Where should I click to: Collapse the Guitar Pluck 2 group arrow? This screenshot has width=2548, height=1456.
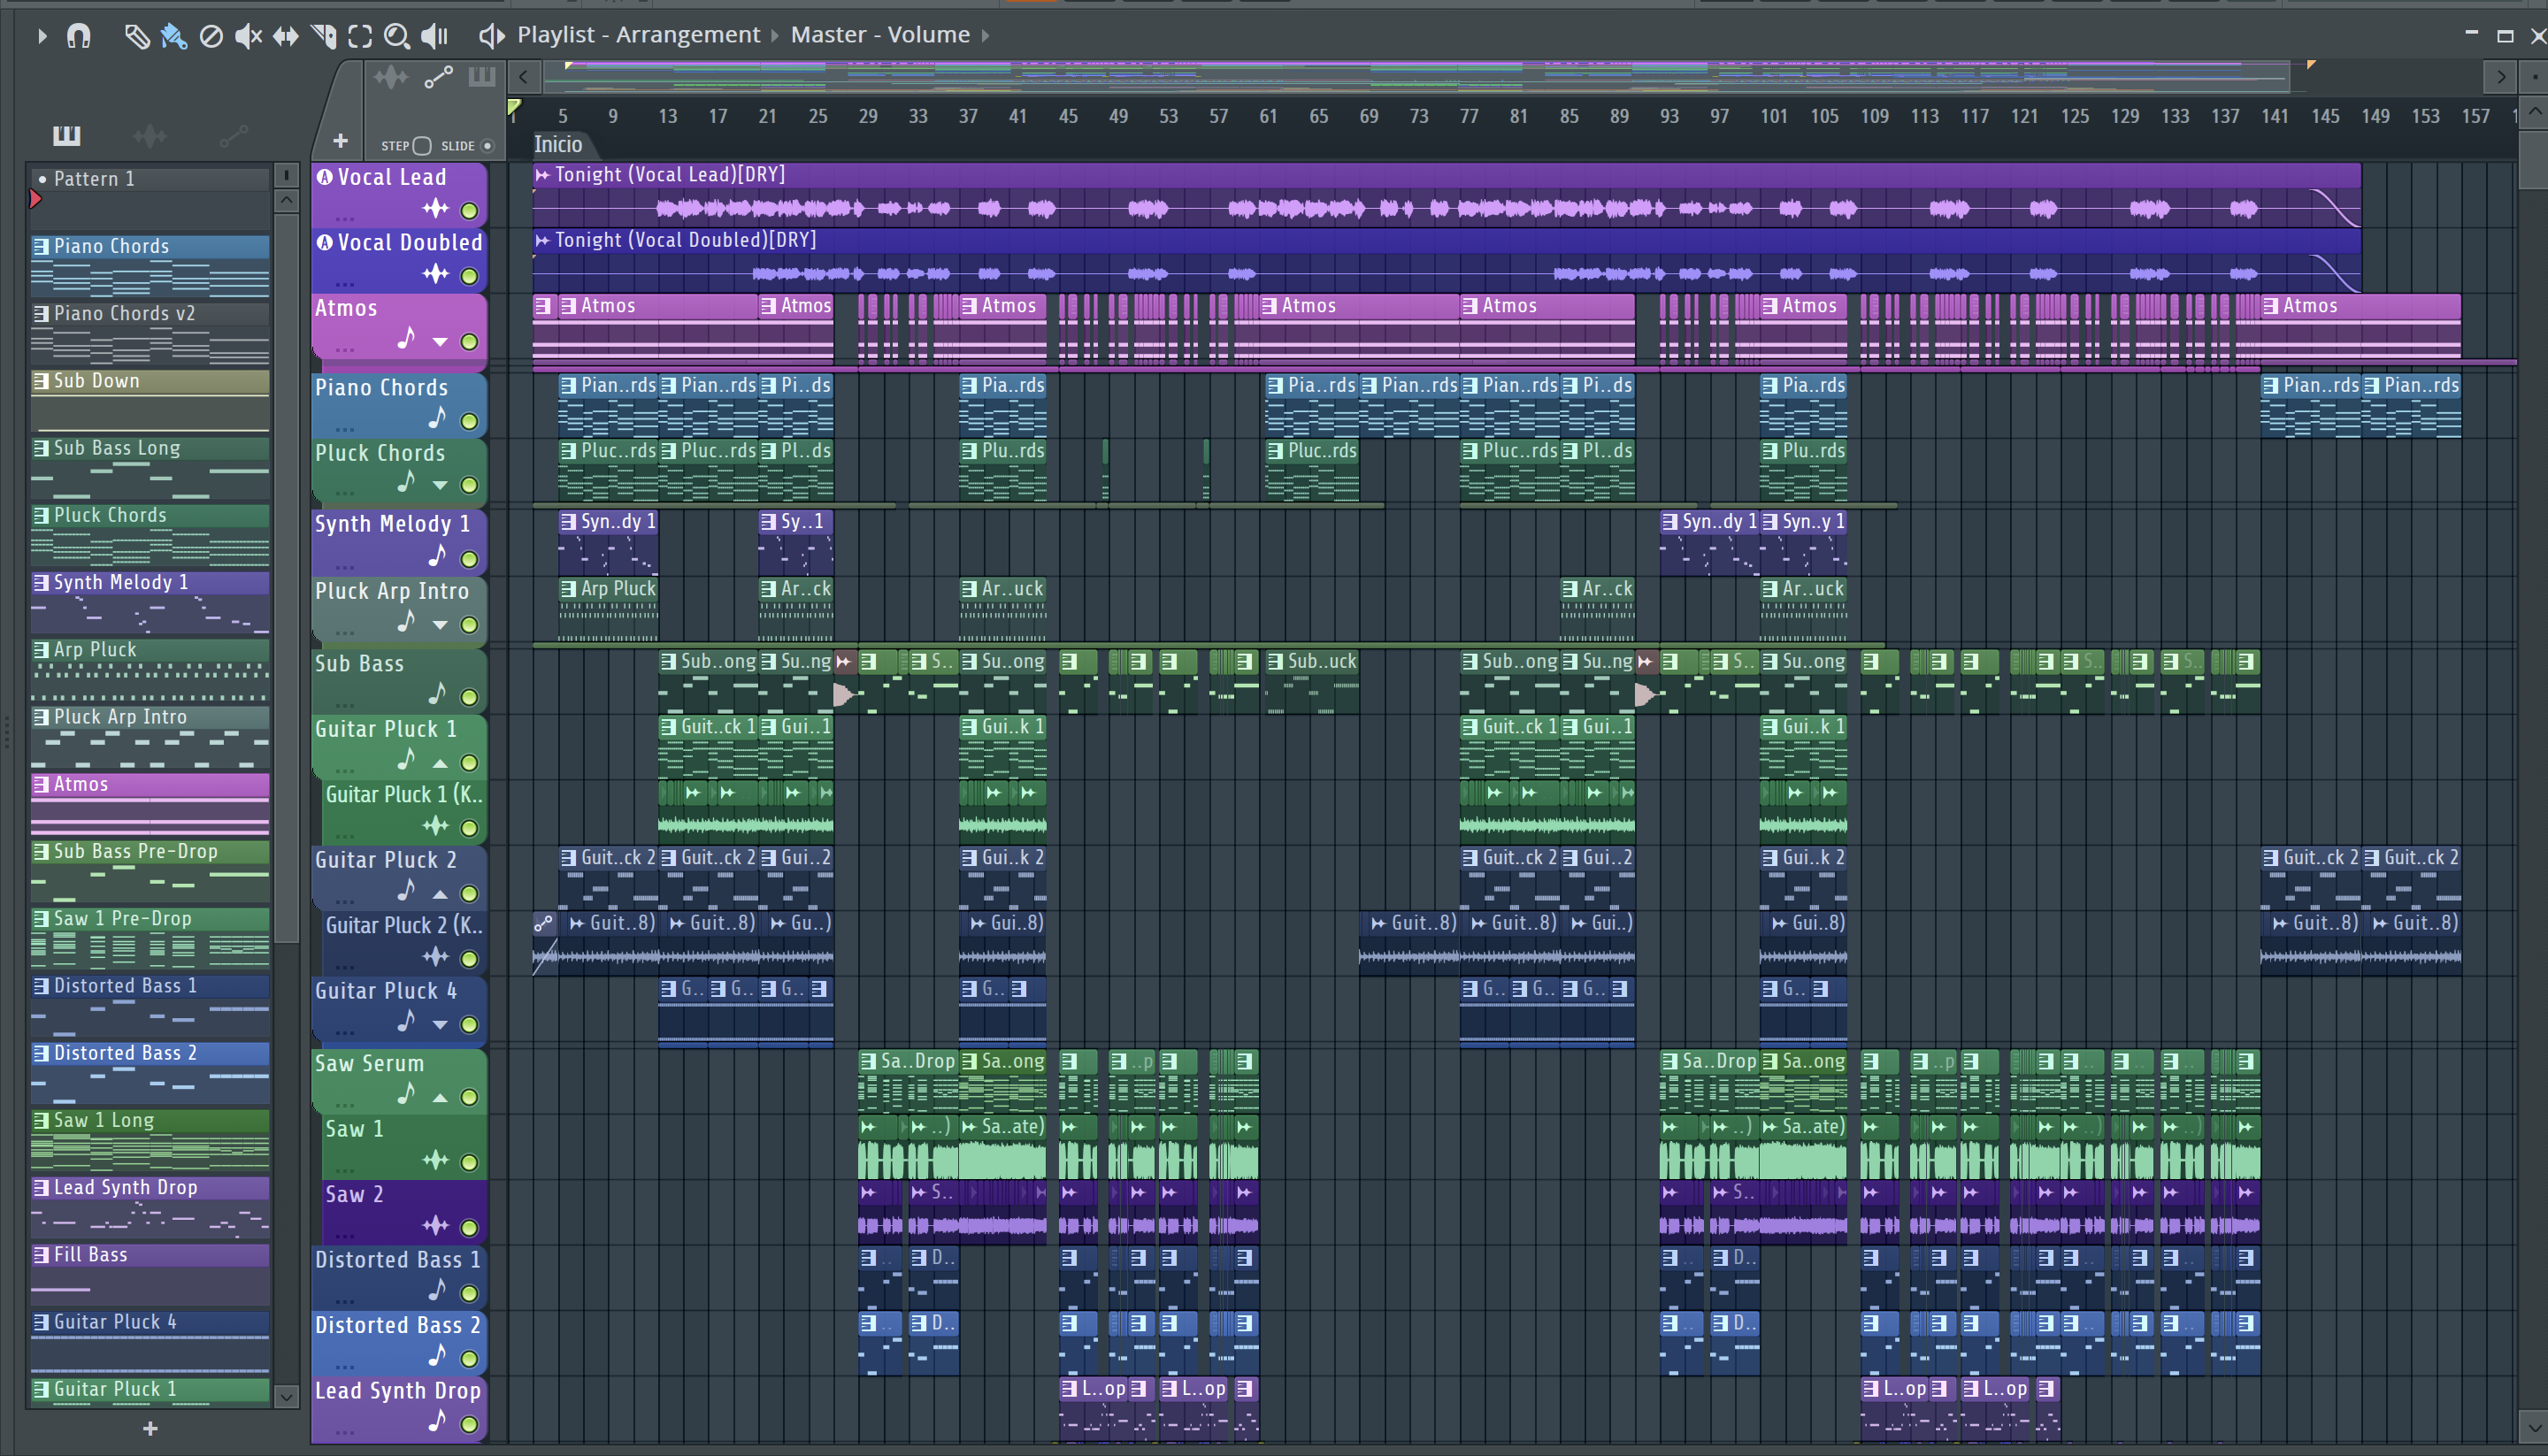[x=440, y=894]
